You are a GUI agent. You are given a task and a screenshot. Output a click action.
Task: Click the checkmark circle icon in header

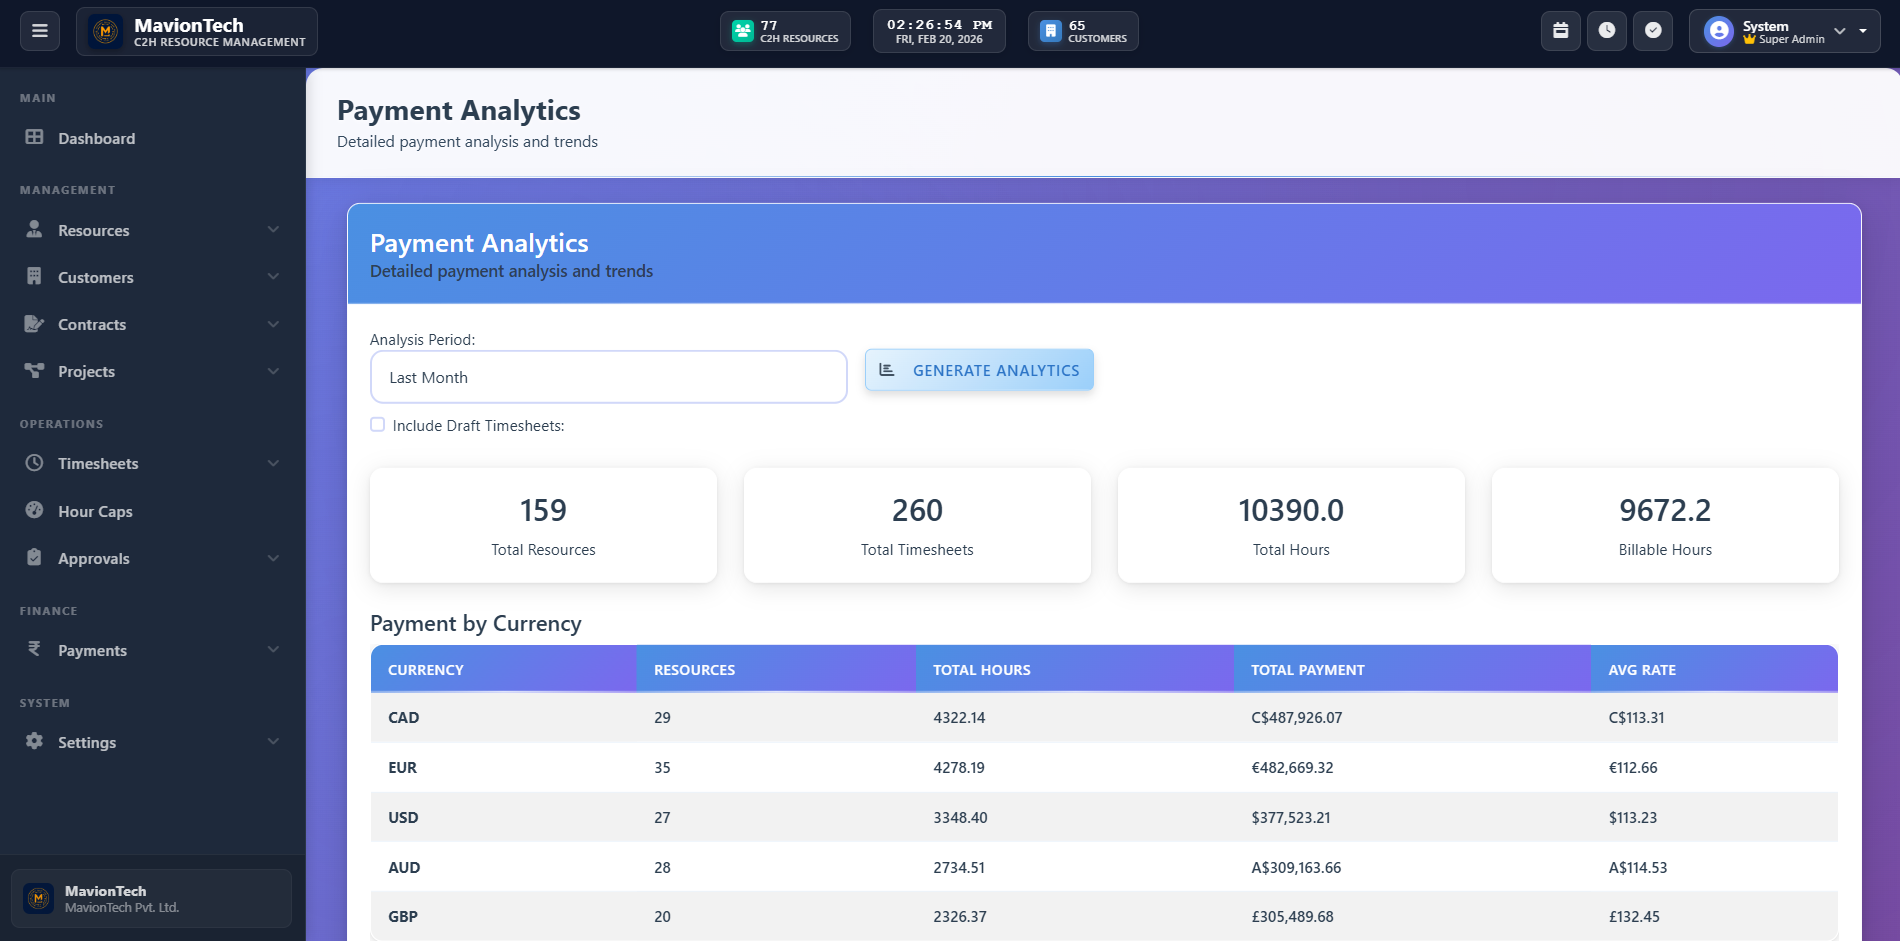pyautogui.click(x=1653, y=31)
